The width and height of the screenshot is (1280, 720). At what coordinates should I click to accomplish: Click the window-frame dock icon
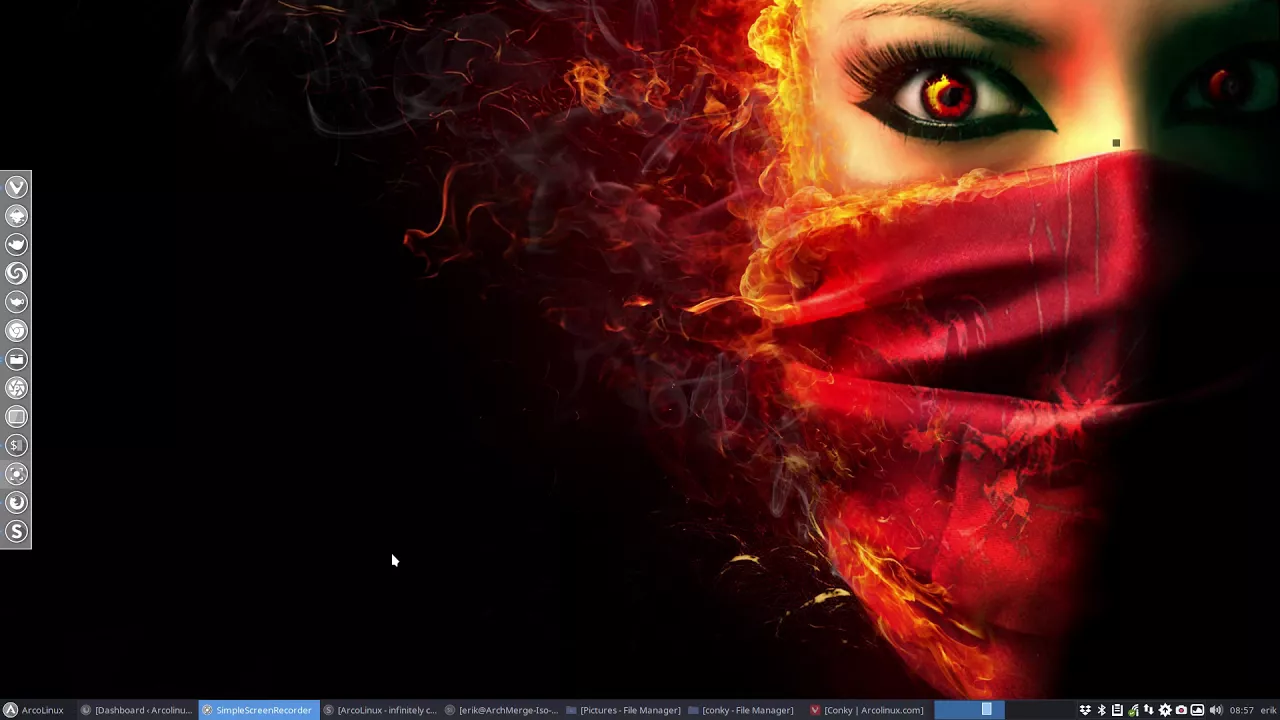(16, 417)
